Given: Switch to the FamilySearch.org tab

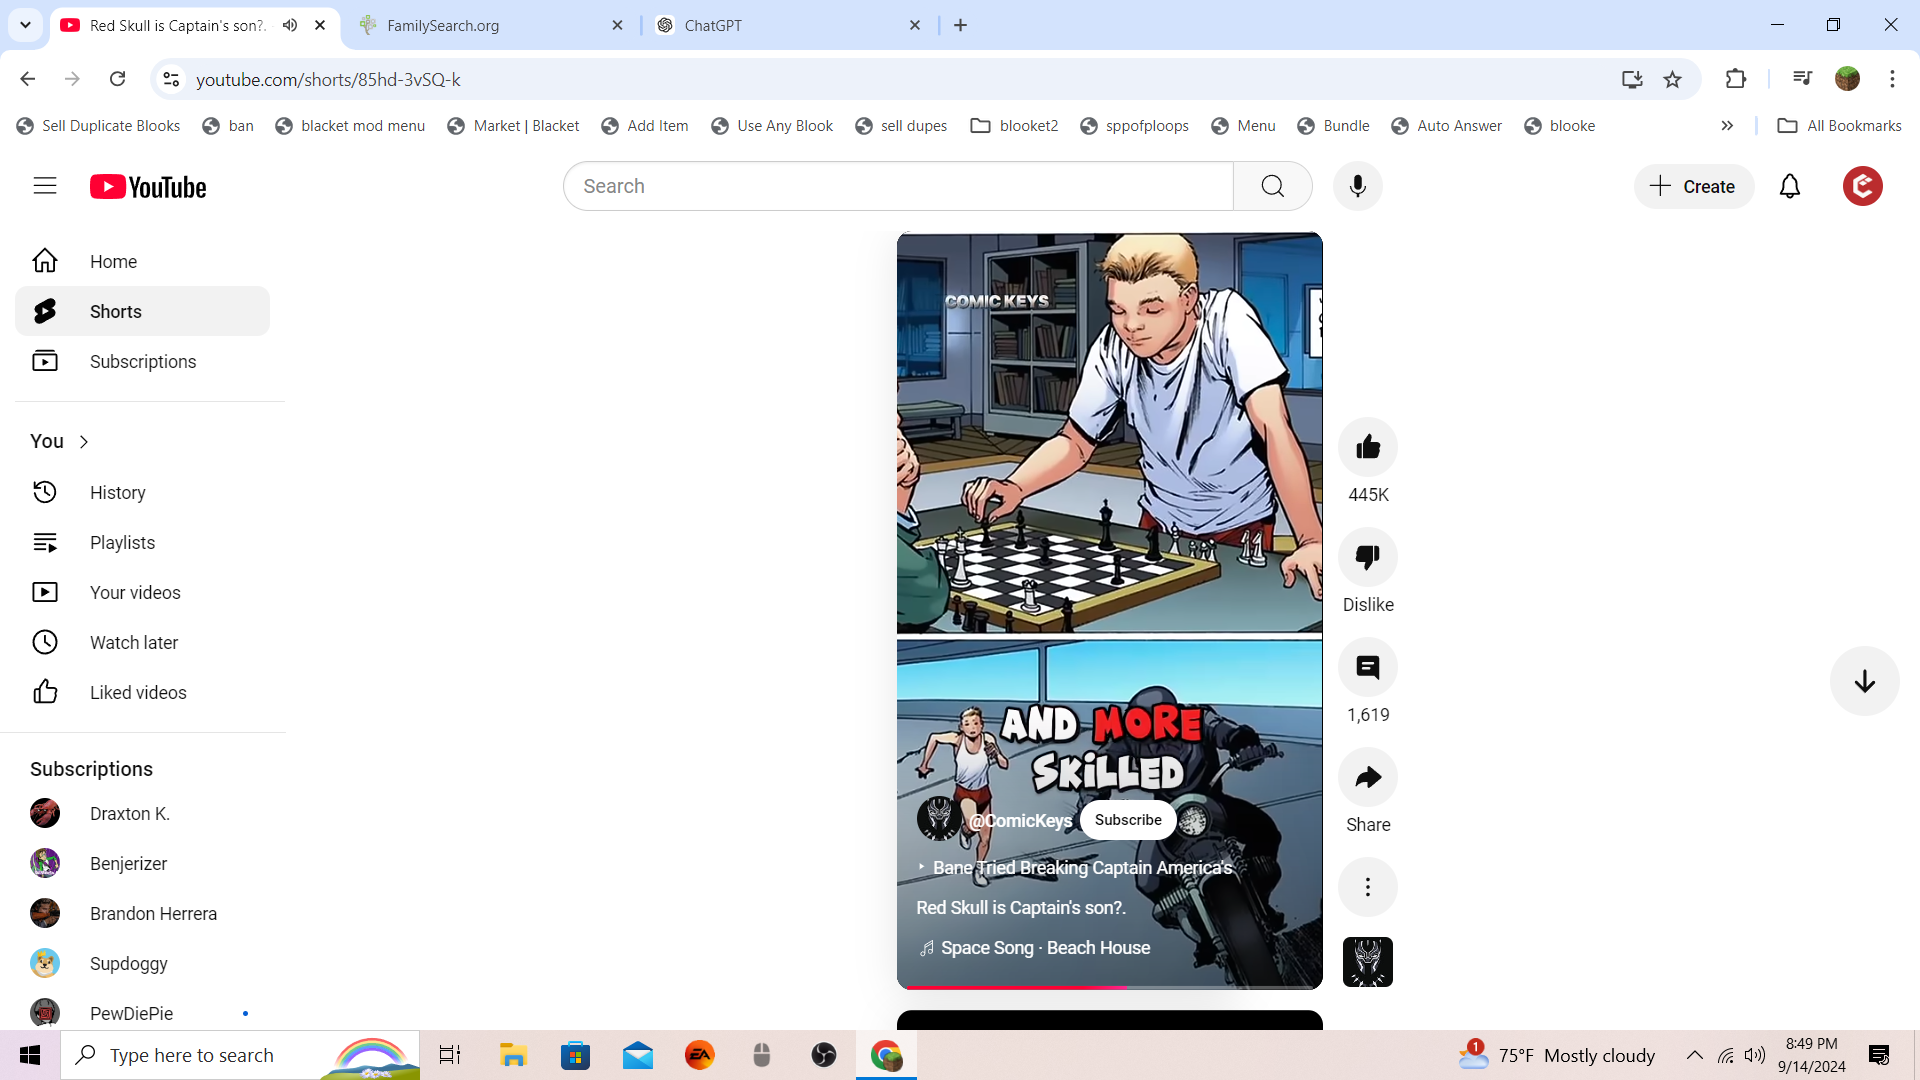Looking at the screenshot, I should [x=490, y=25].
